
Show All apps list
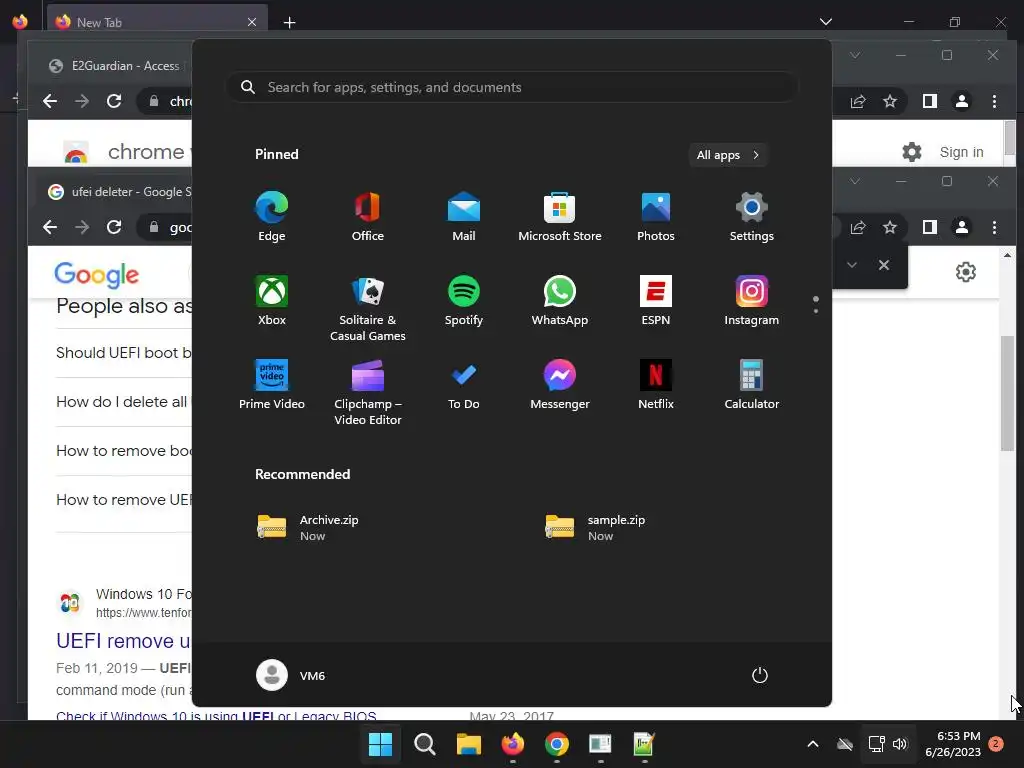click(x=728, y=155)
